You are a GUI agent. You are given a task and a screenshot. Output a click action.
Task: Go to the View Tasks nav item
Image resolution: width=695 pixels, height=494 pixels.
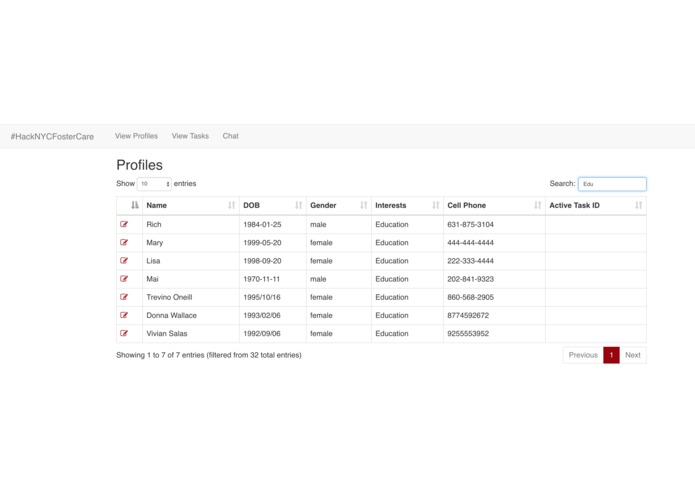click(190, 136)
